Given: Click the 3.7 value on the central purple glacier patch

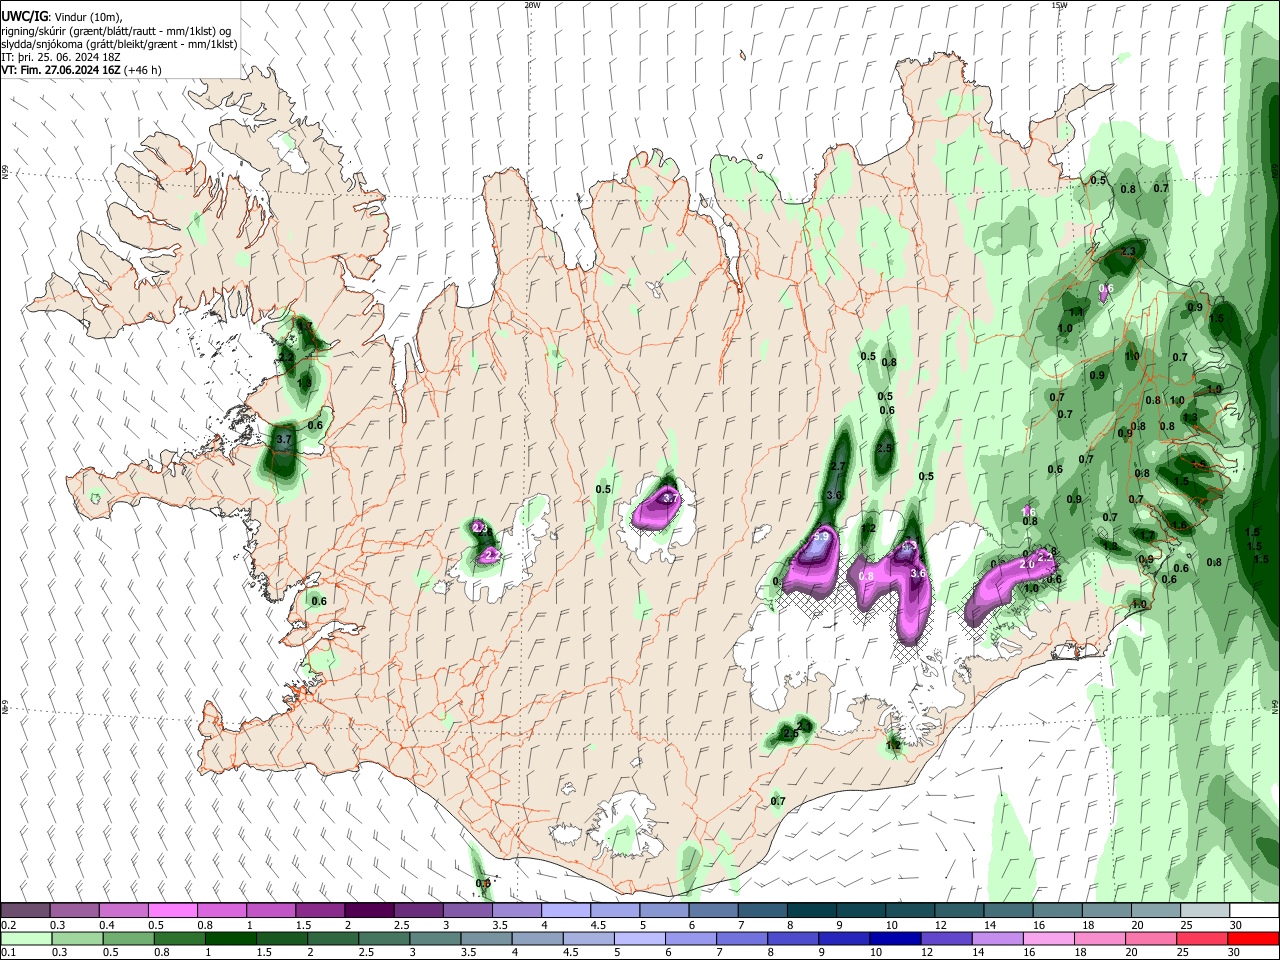Looking at the screenshot, I should click(671, 498).
